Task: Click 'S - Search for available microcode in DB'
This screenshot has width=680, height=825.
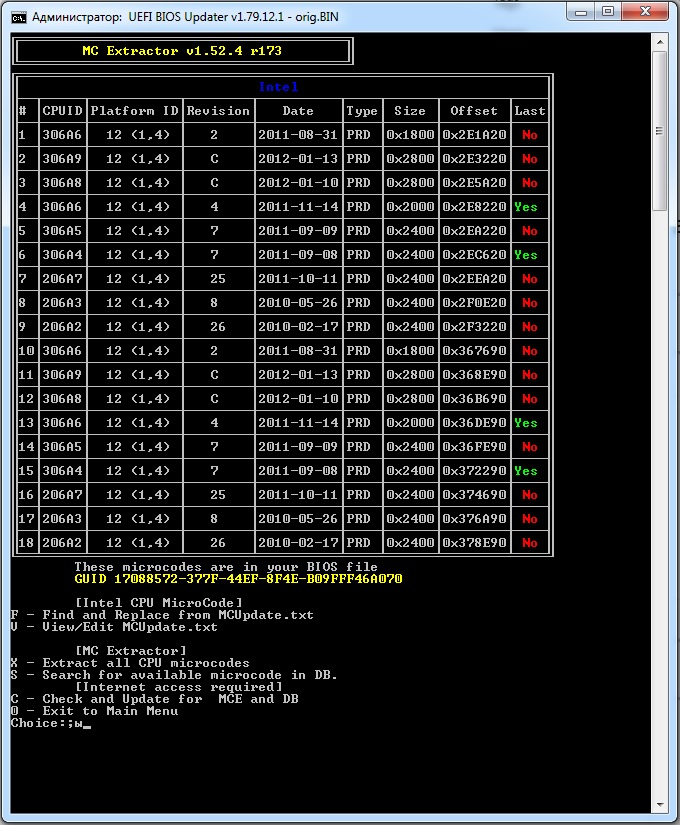Action: click(x=174, y=675)
